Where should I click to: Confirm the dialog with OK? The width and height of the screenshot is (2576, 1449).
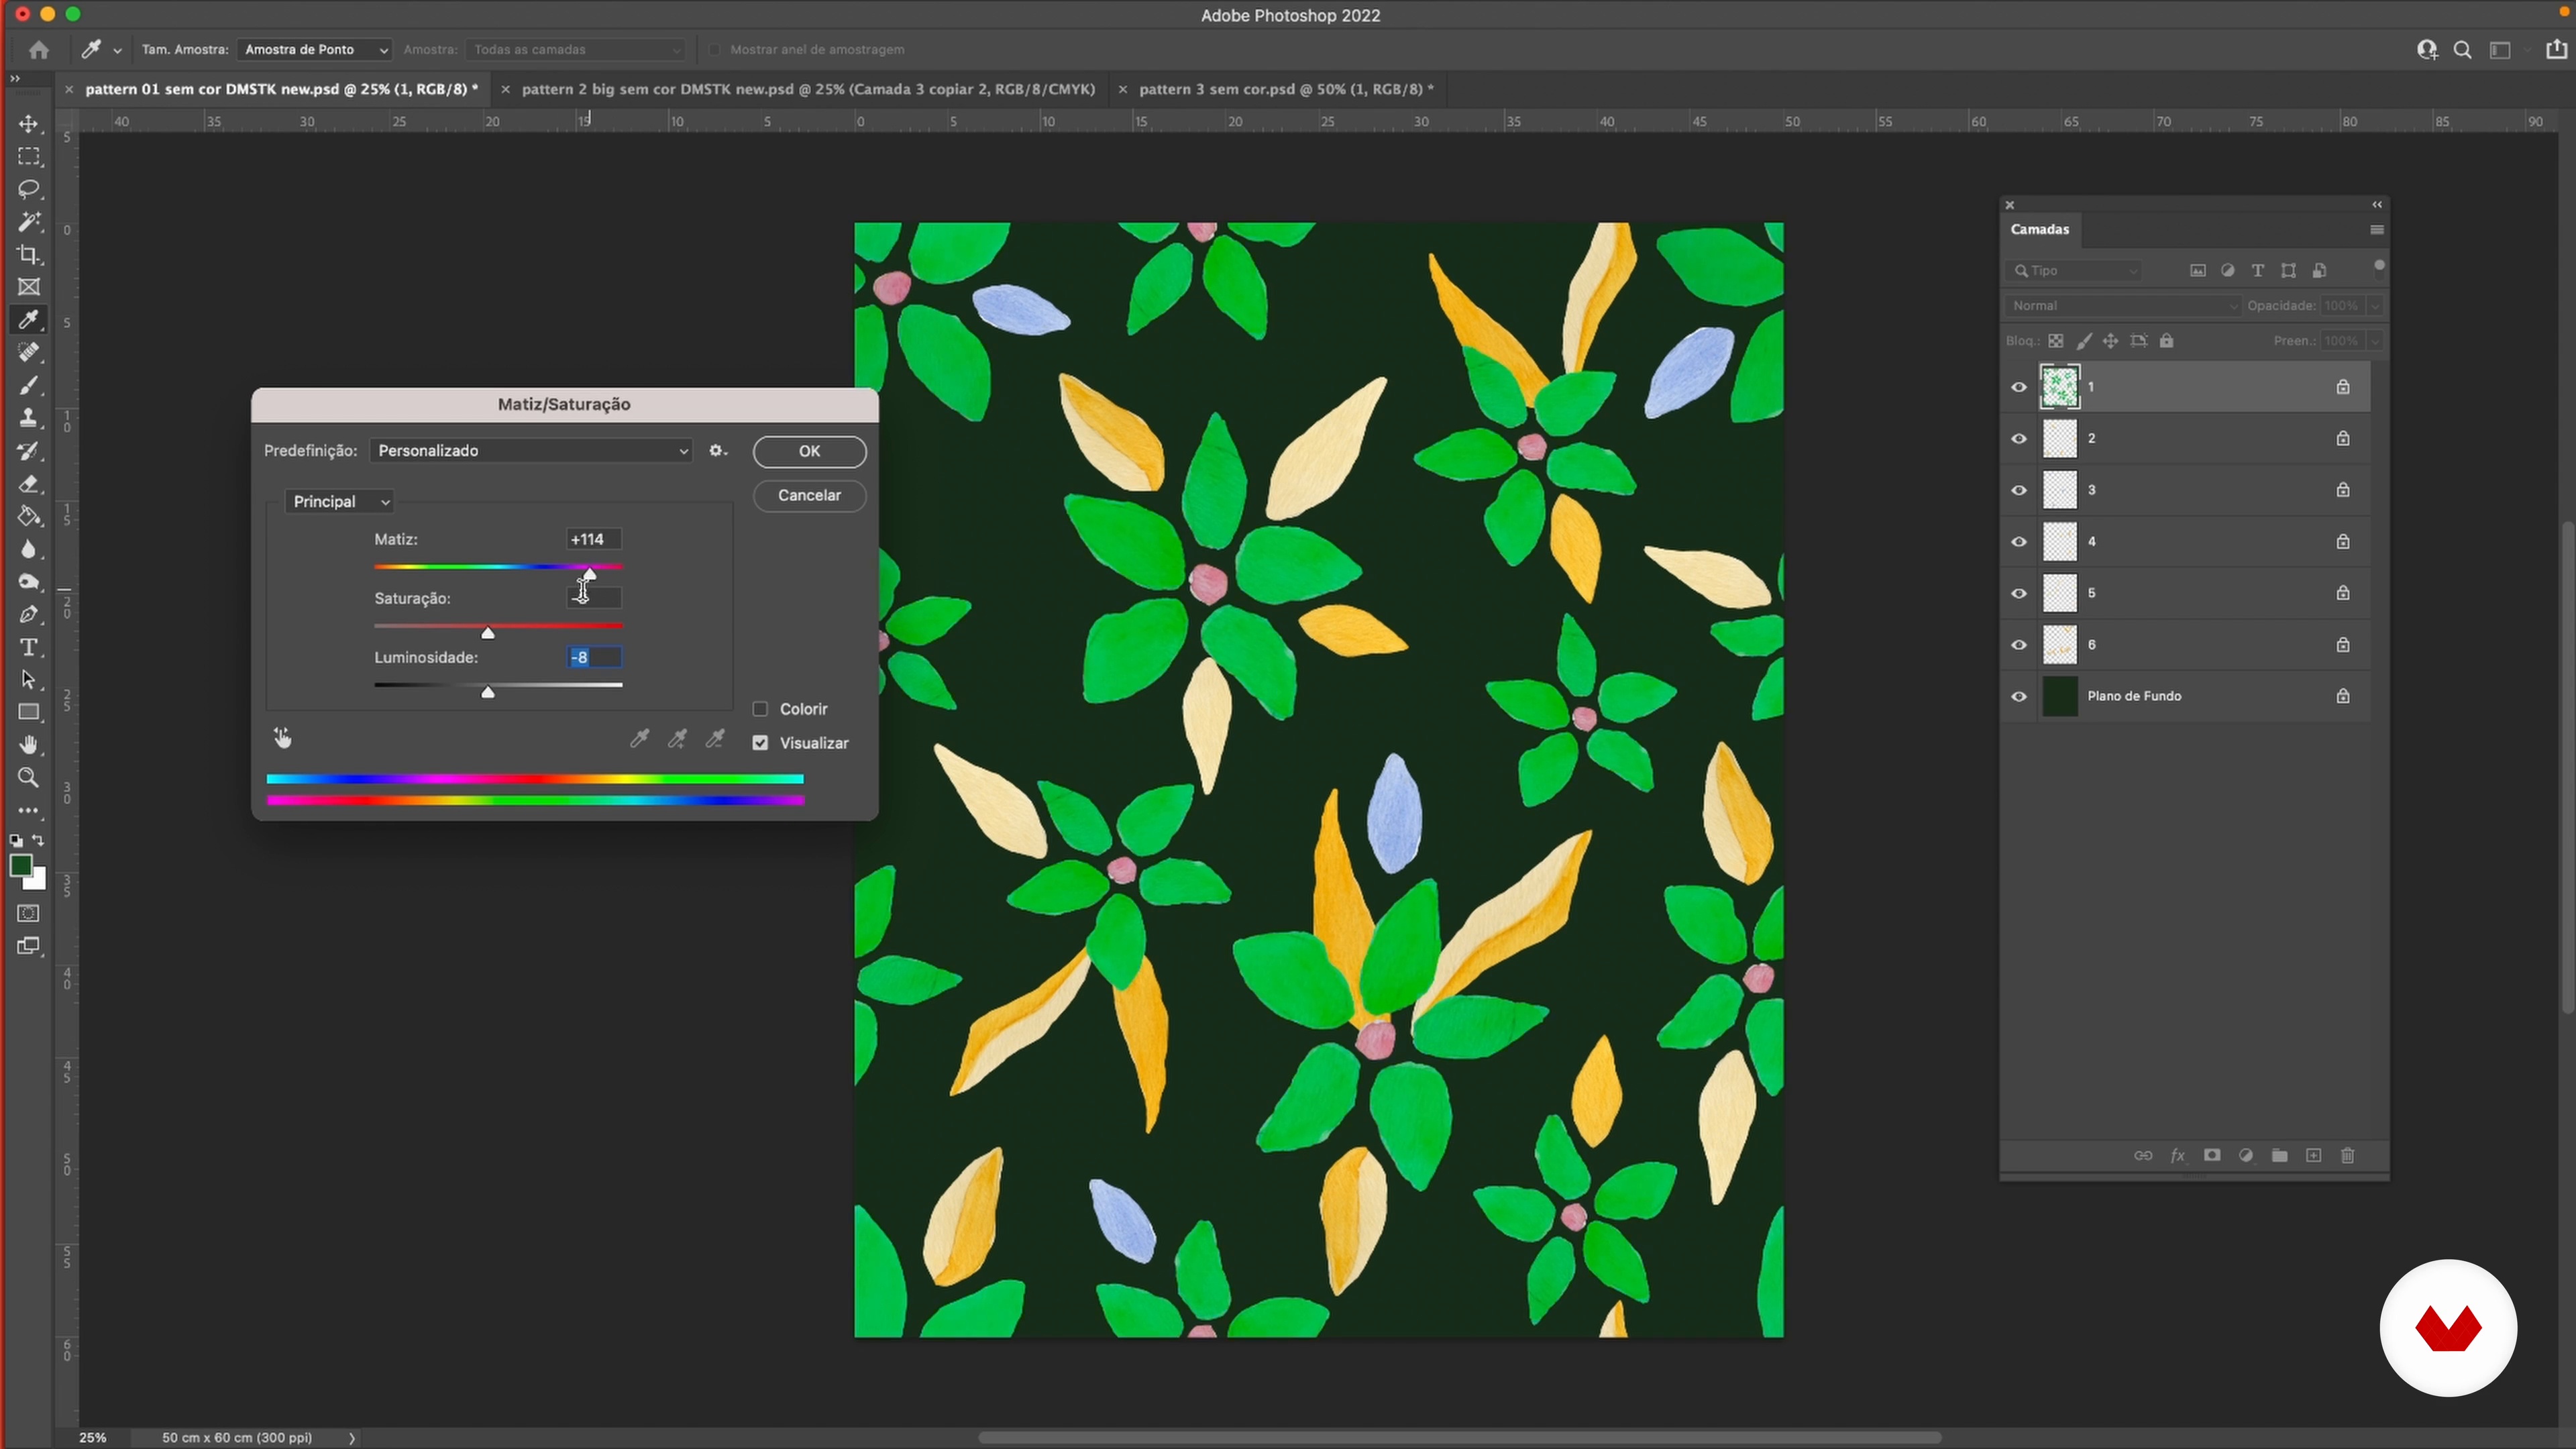pyautogui.click(x=809, y=451)
